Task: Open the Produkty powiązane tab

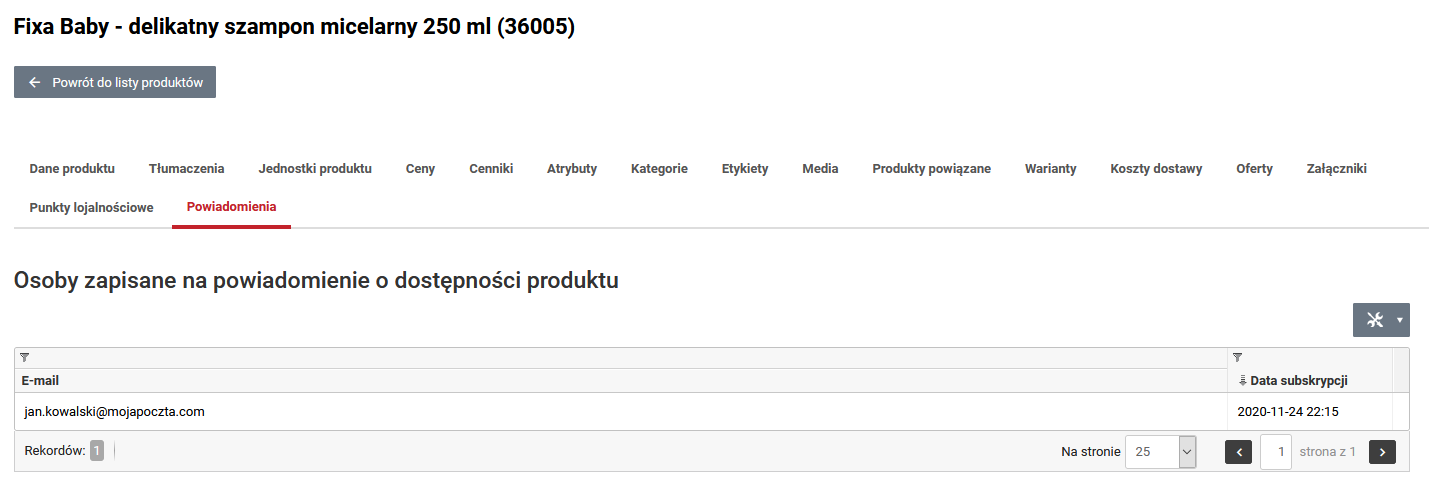Action: 931,168
